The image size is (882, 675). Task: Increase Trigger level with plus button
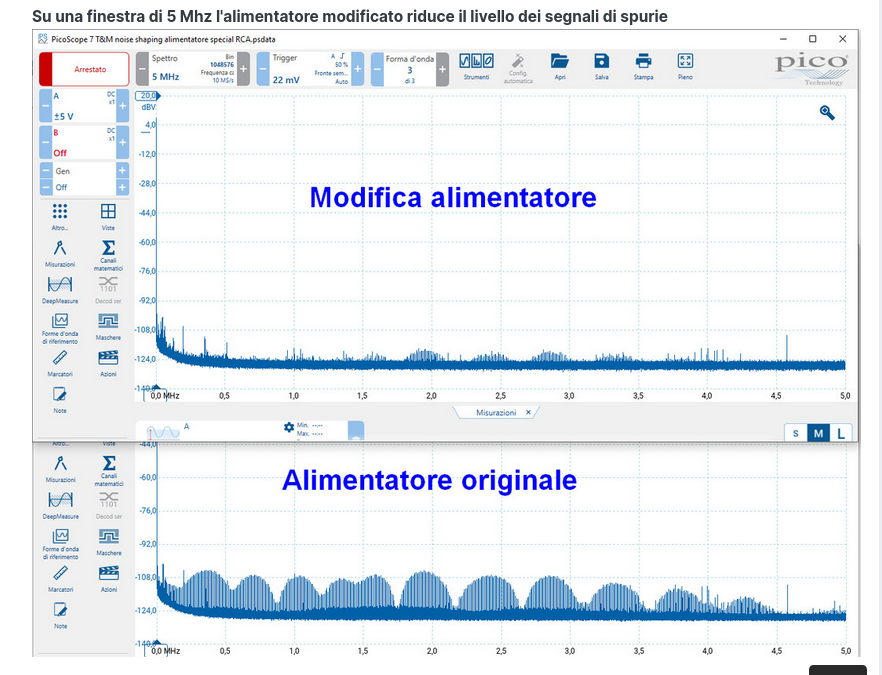click(x=358, y=69)
